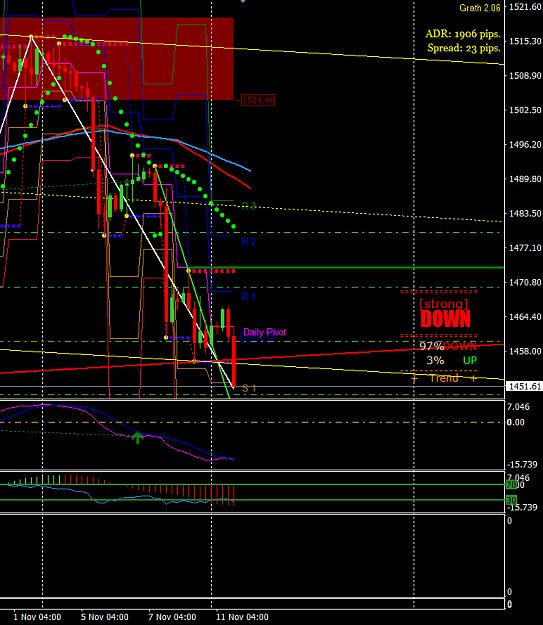
Task: Click the 1521.60 price scale label
Action: [x=525, y=7]
